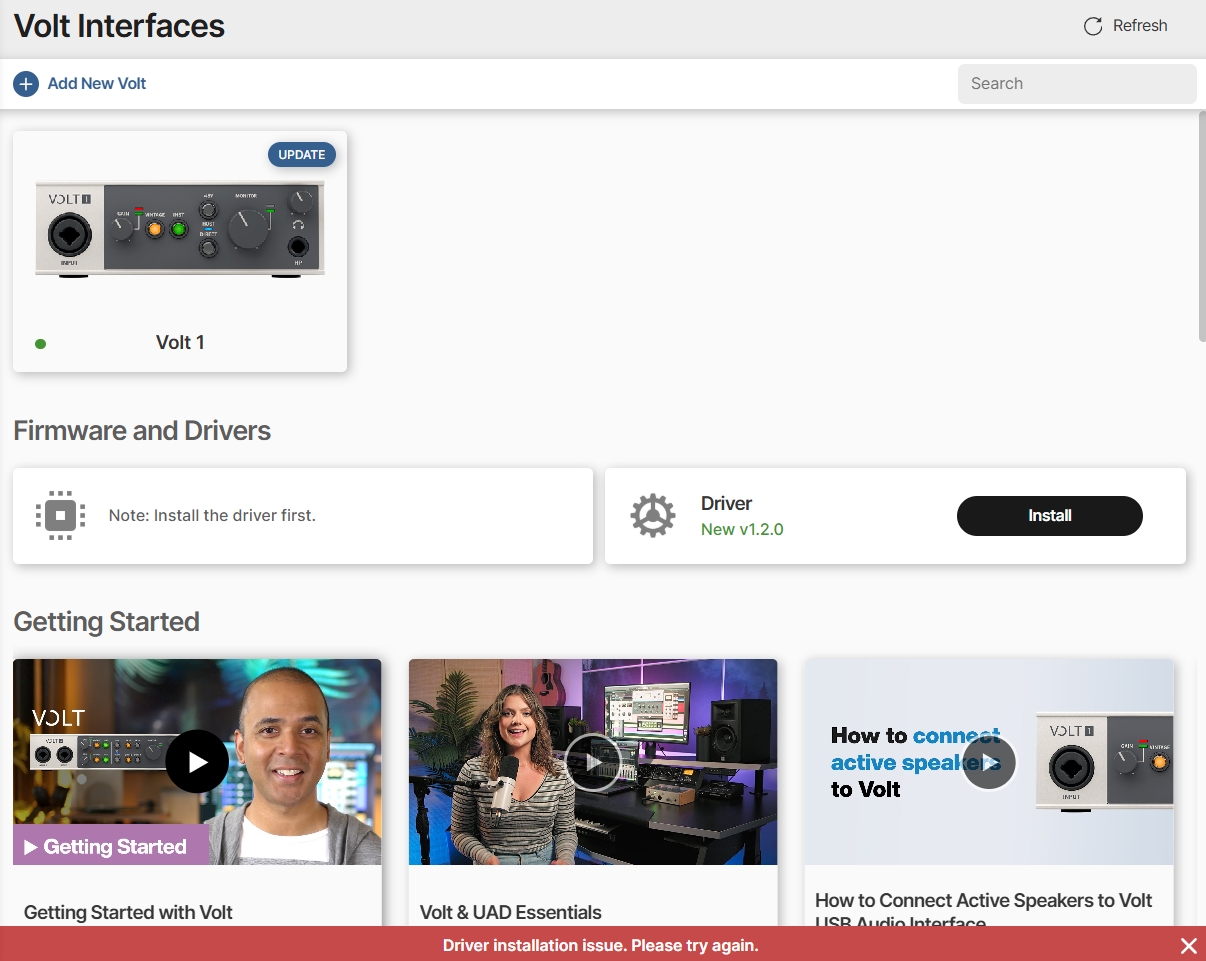Click the page vertical scrollbar
Image resolution: width=1206 pixels, height=961 pixels.
tap(1201, 230)
